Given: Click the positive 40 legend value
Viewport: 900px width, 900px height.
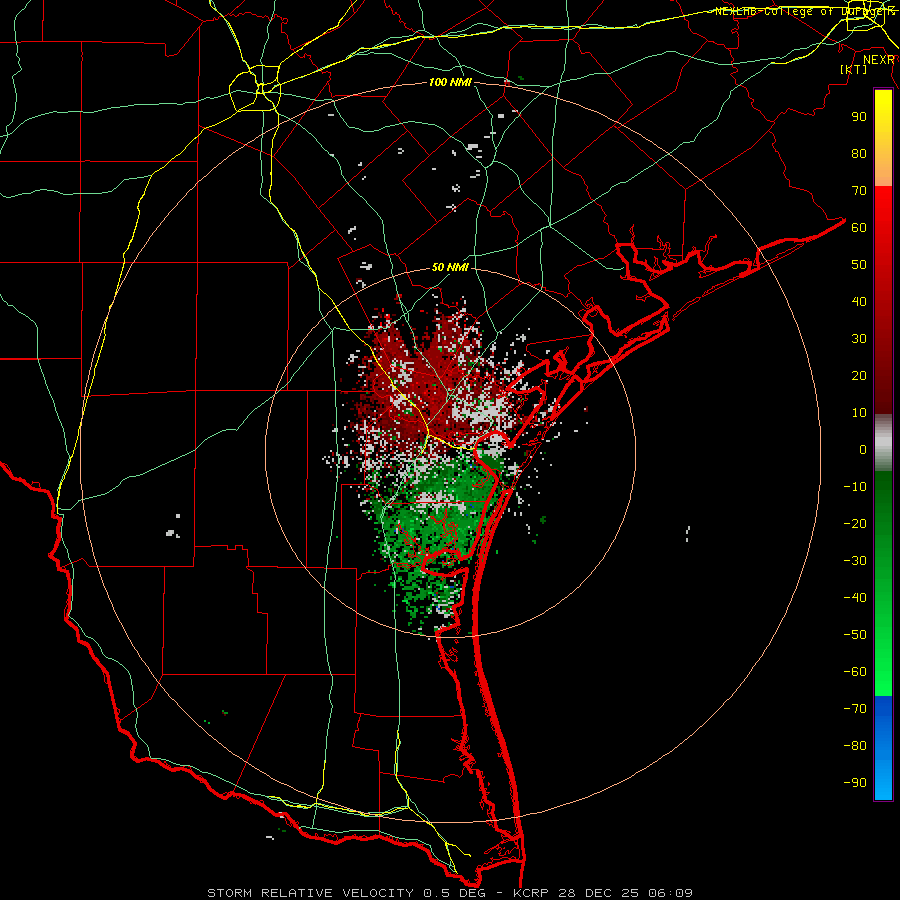Looking at the screenshot, I should pos(859,301).
